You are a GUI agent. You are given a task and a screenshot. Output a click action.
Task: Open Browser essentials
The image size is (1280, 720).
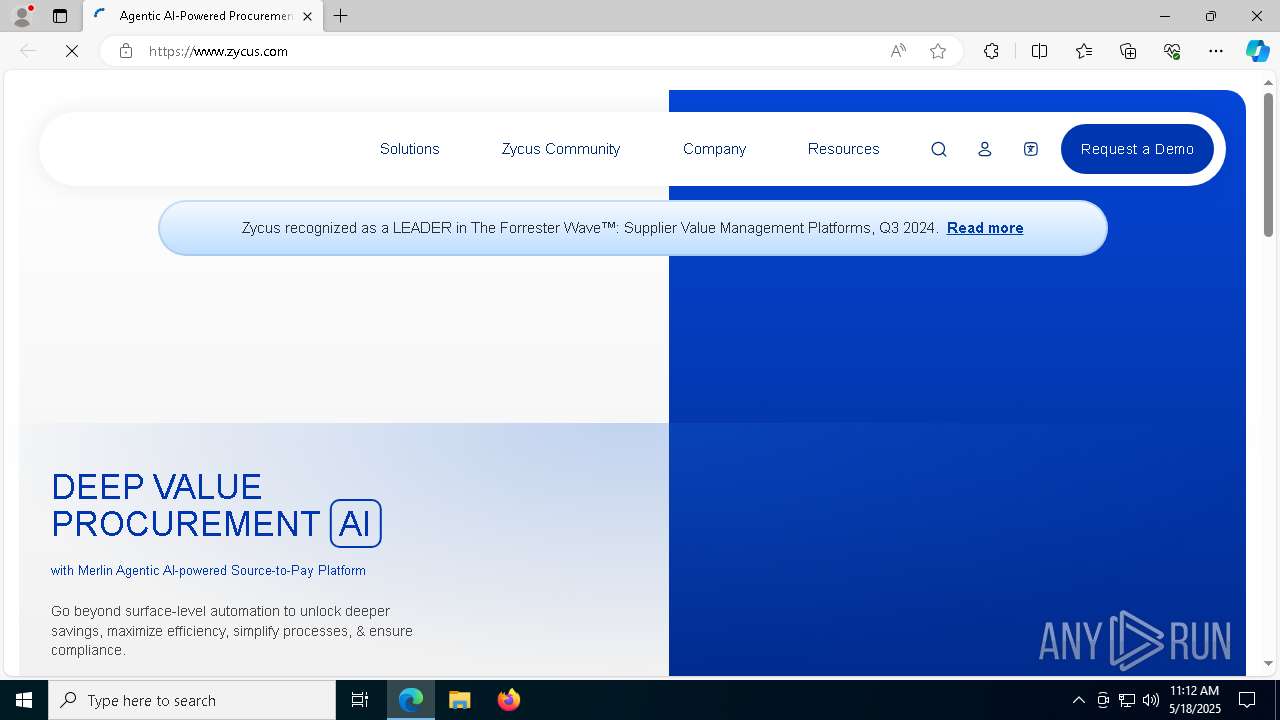(1172, 51)
